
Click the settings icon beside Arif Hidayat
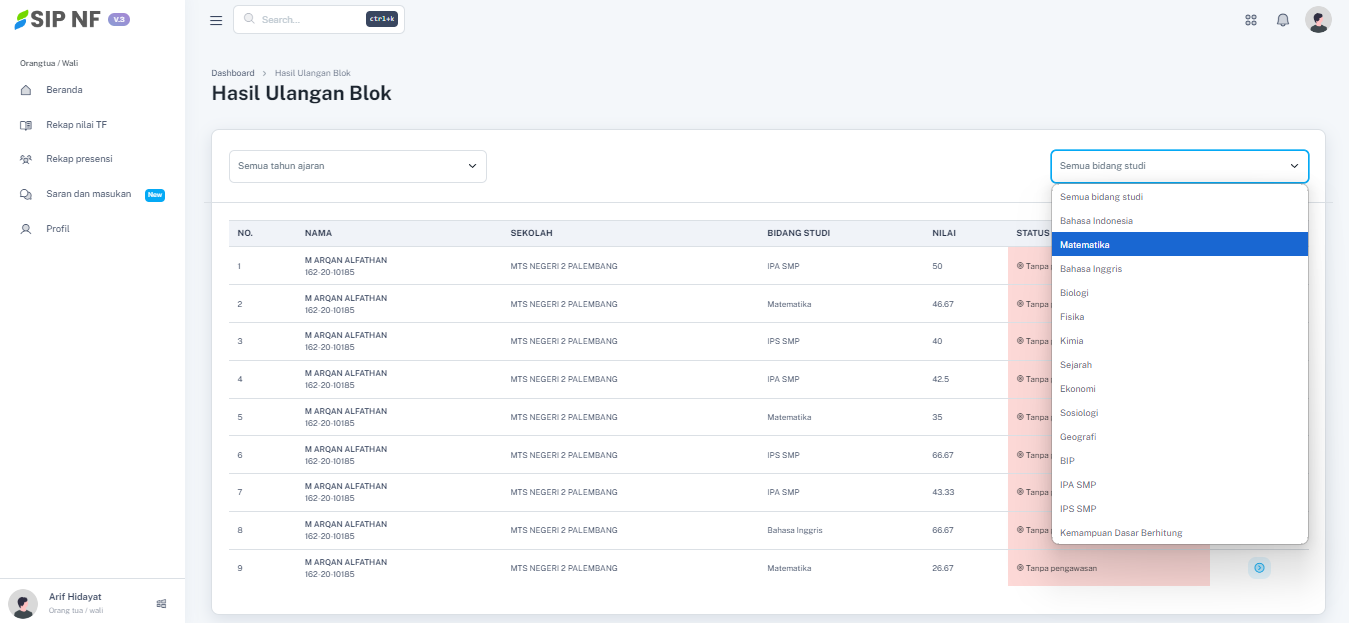(161, 603)
